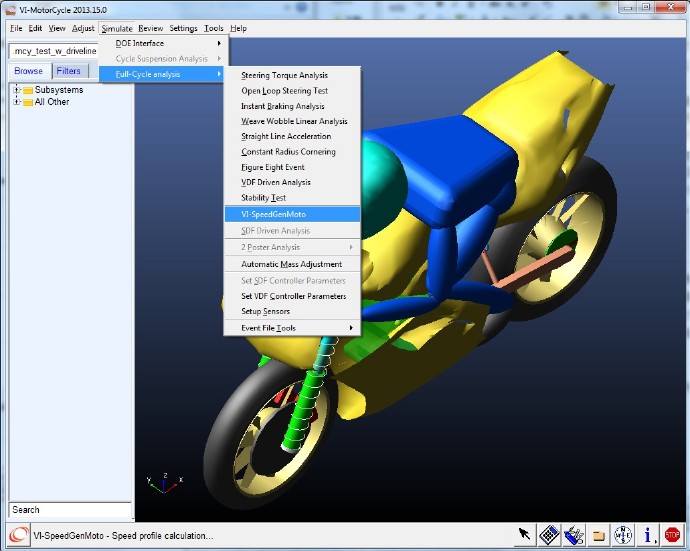The height and width of the screenshot is (551, 690).
Task: Click the select arrow tool in status bar
Action: [524, 535]
